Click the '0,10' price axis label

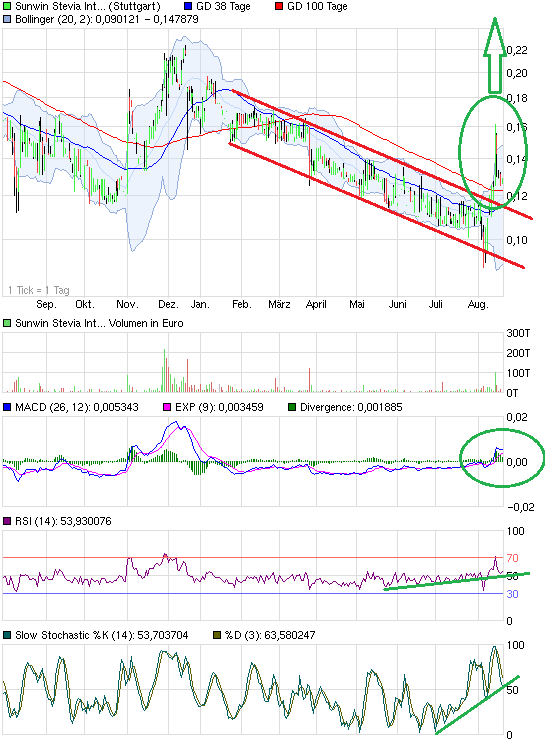[517, 240]
